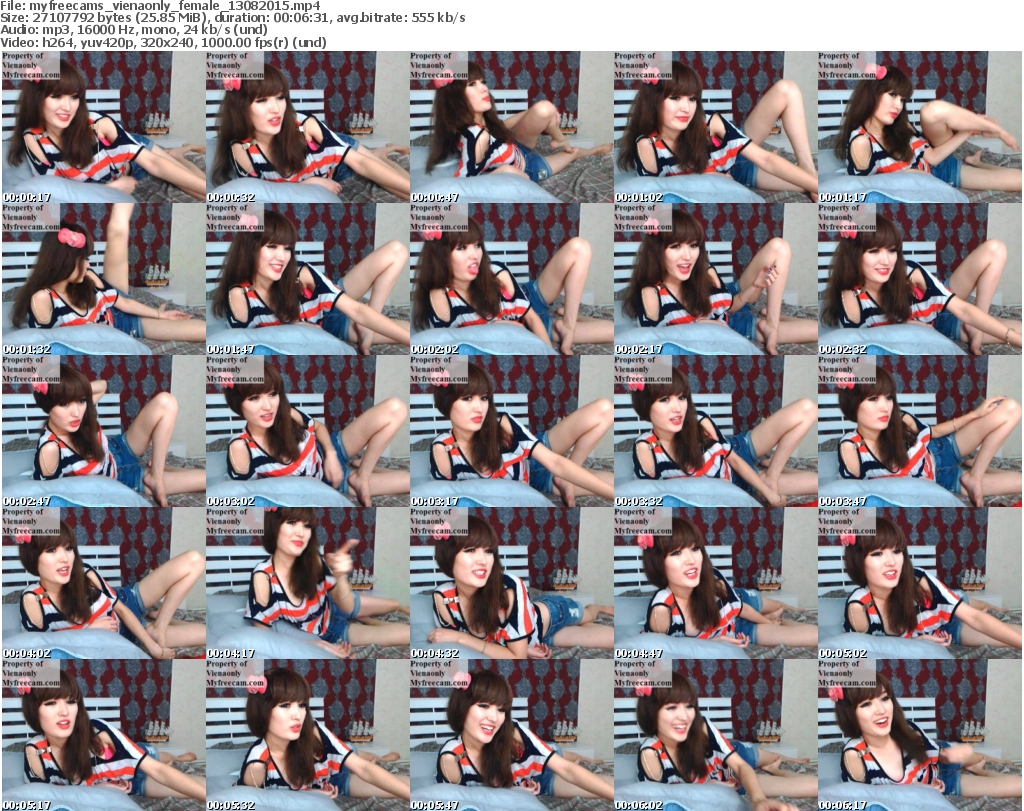1024x811 pixels.
Task: Choose the thumbnail at 00:04:02
Action: pyautogui.click(x=103, y=583)
